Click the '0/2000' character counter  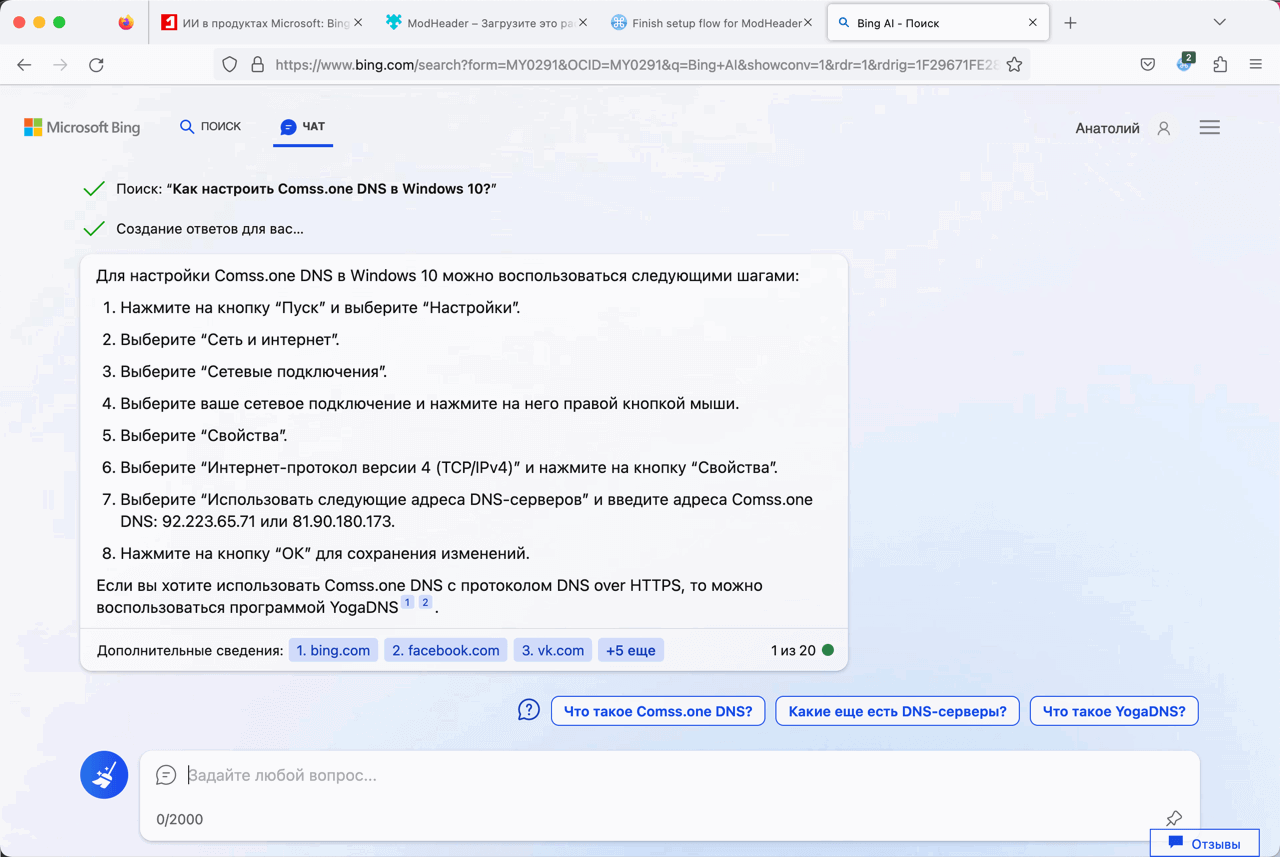click(179, 819)
